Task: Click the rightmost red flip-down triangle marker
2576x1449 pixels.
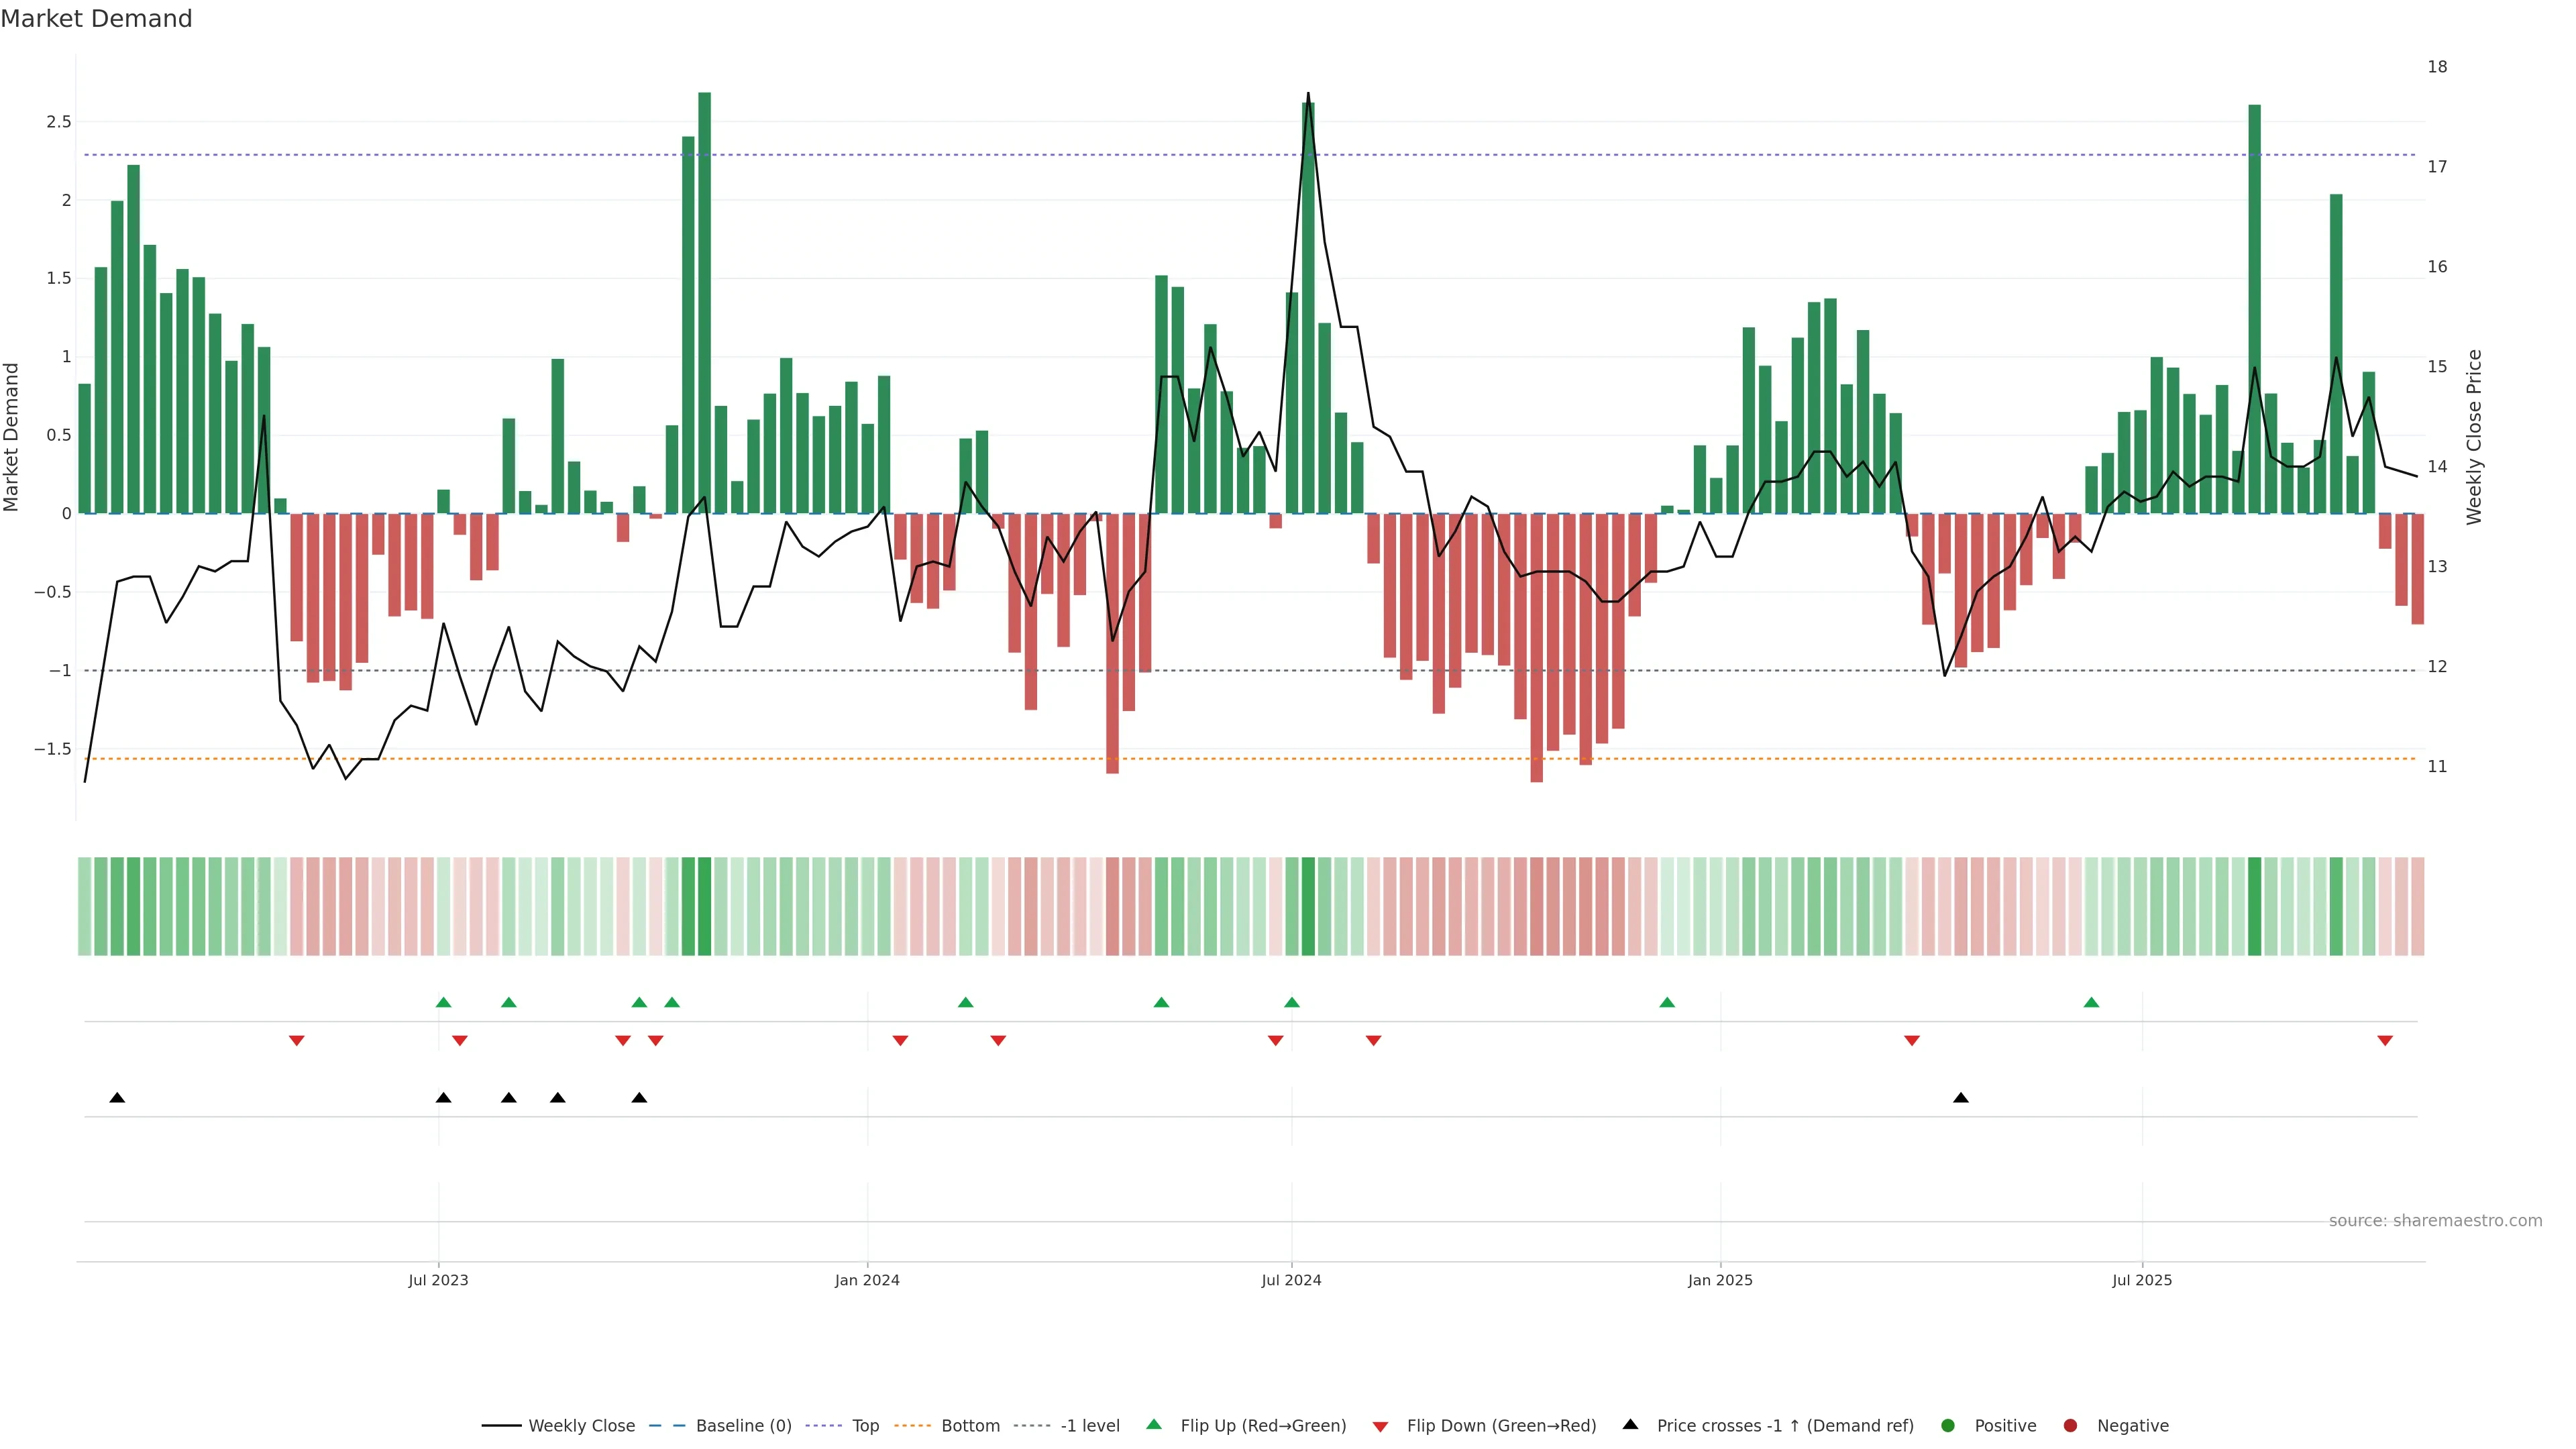Action: point(2385,1041)
